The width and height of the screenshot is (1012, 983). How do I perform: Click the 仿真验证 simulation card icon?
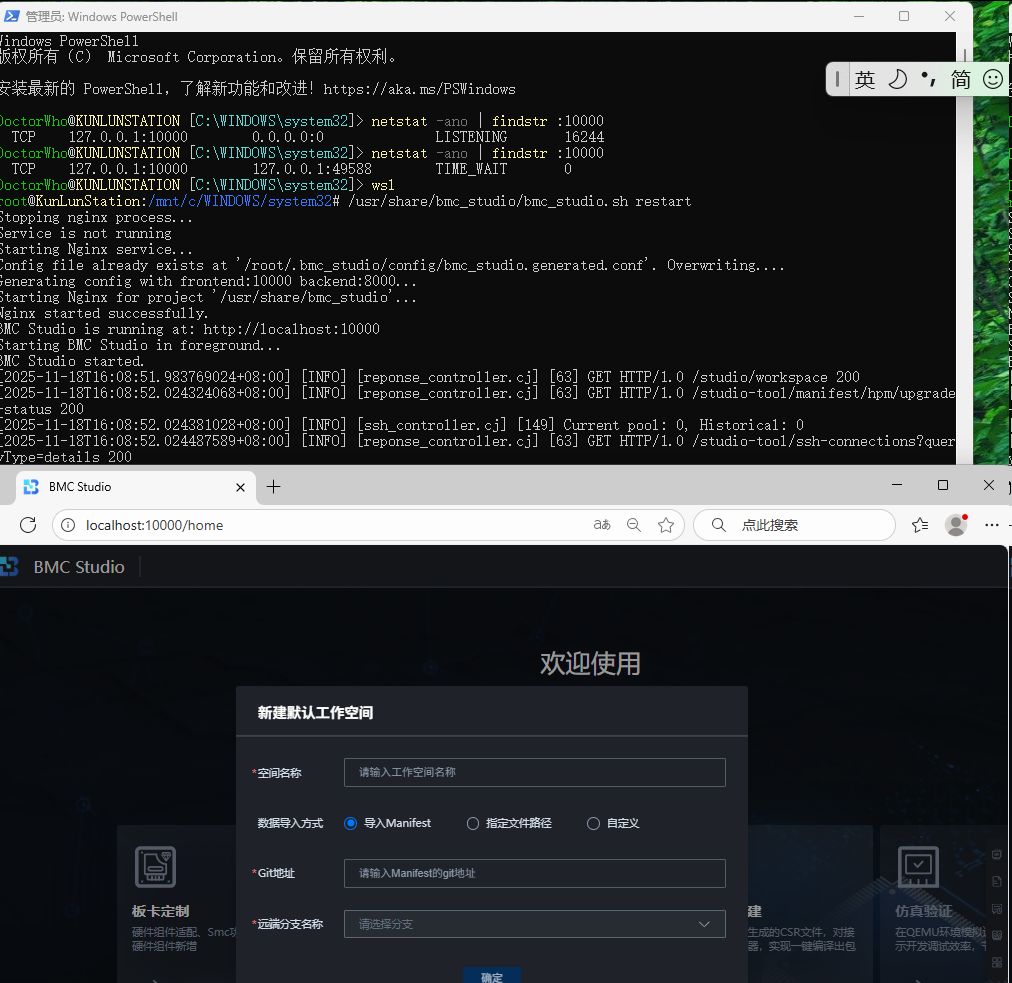917,866
